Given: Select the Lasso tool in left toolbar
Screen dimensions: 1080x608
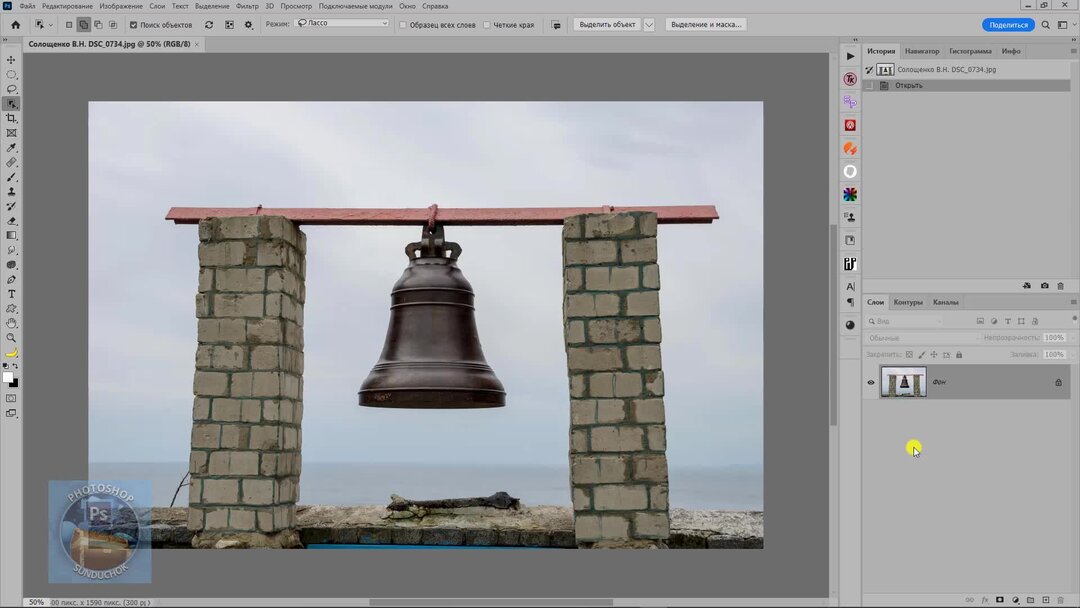Looking at the screenshot, I should click(x=11, y=89).
